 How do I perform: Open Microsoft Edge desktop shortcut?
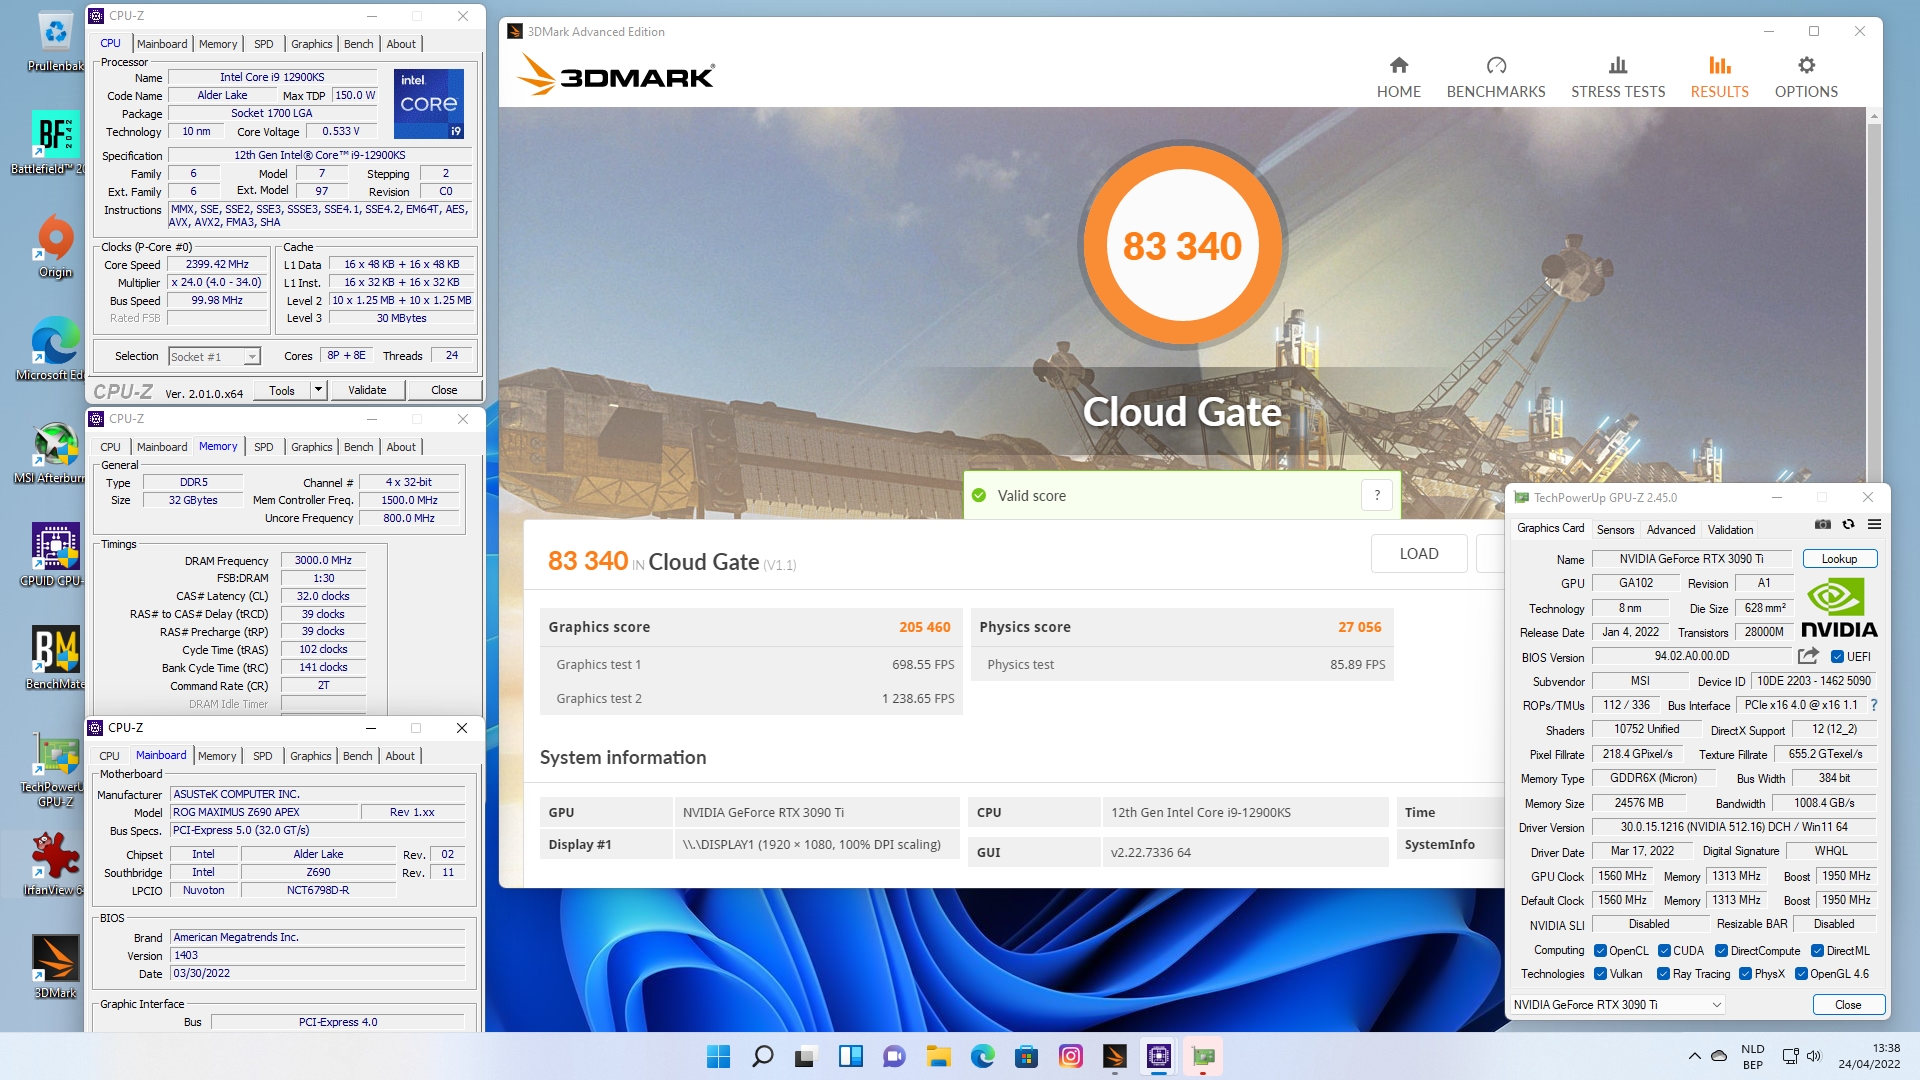click(x=55, y=349)
